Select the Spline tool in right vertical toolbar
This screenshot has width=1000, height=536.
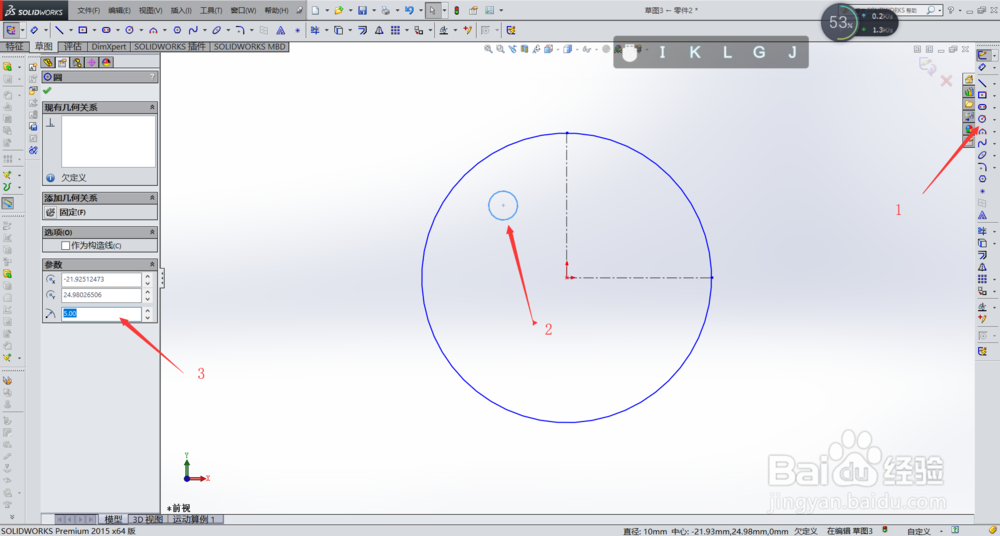[x=982, y=143]
